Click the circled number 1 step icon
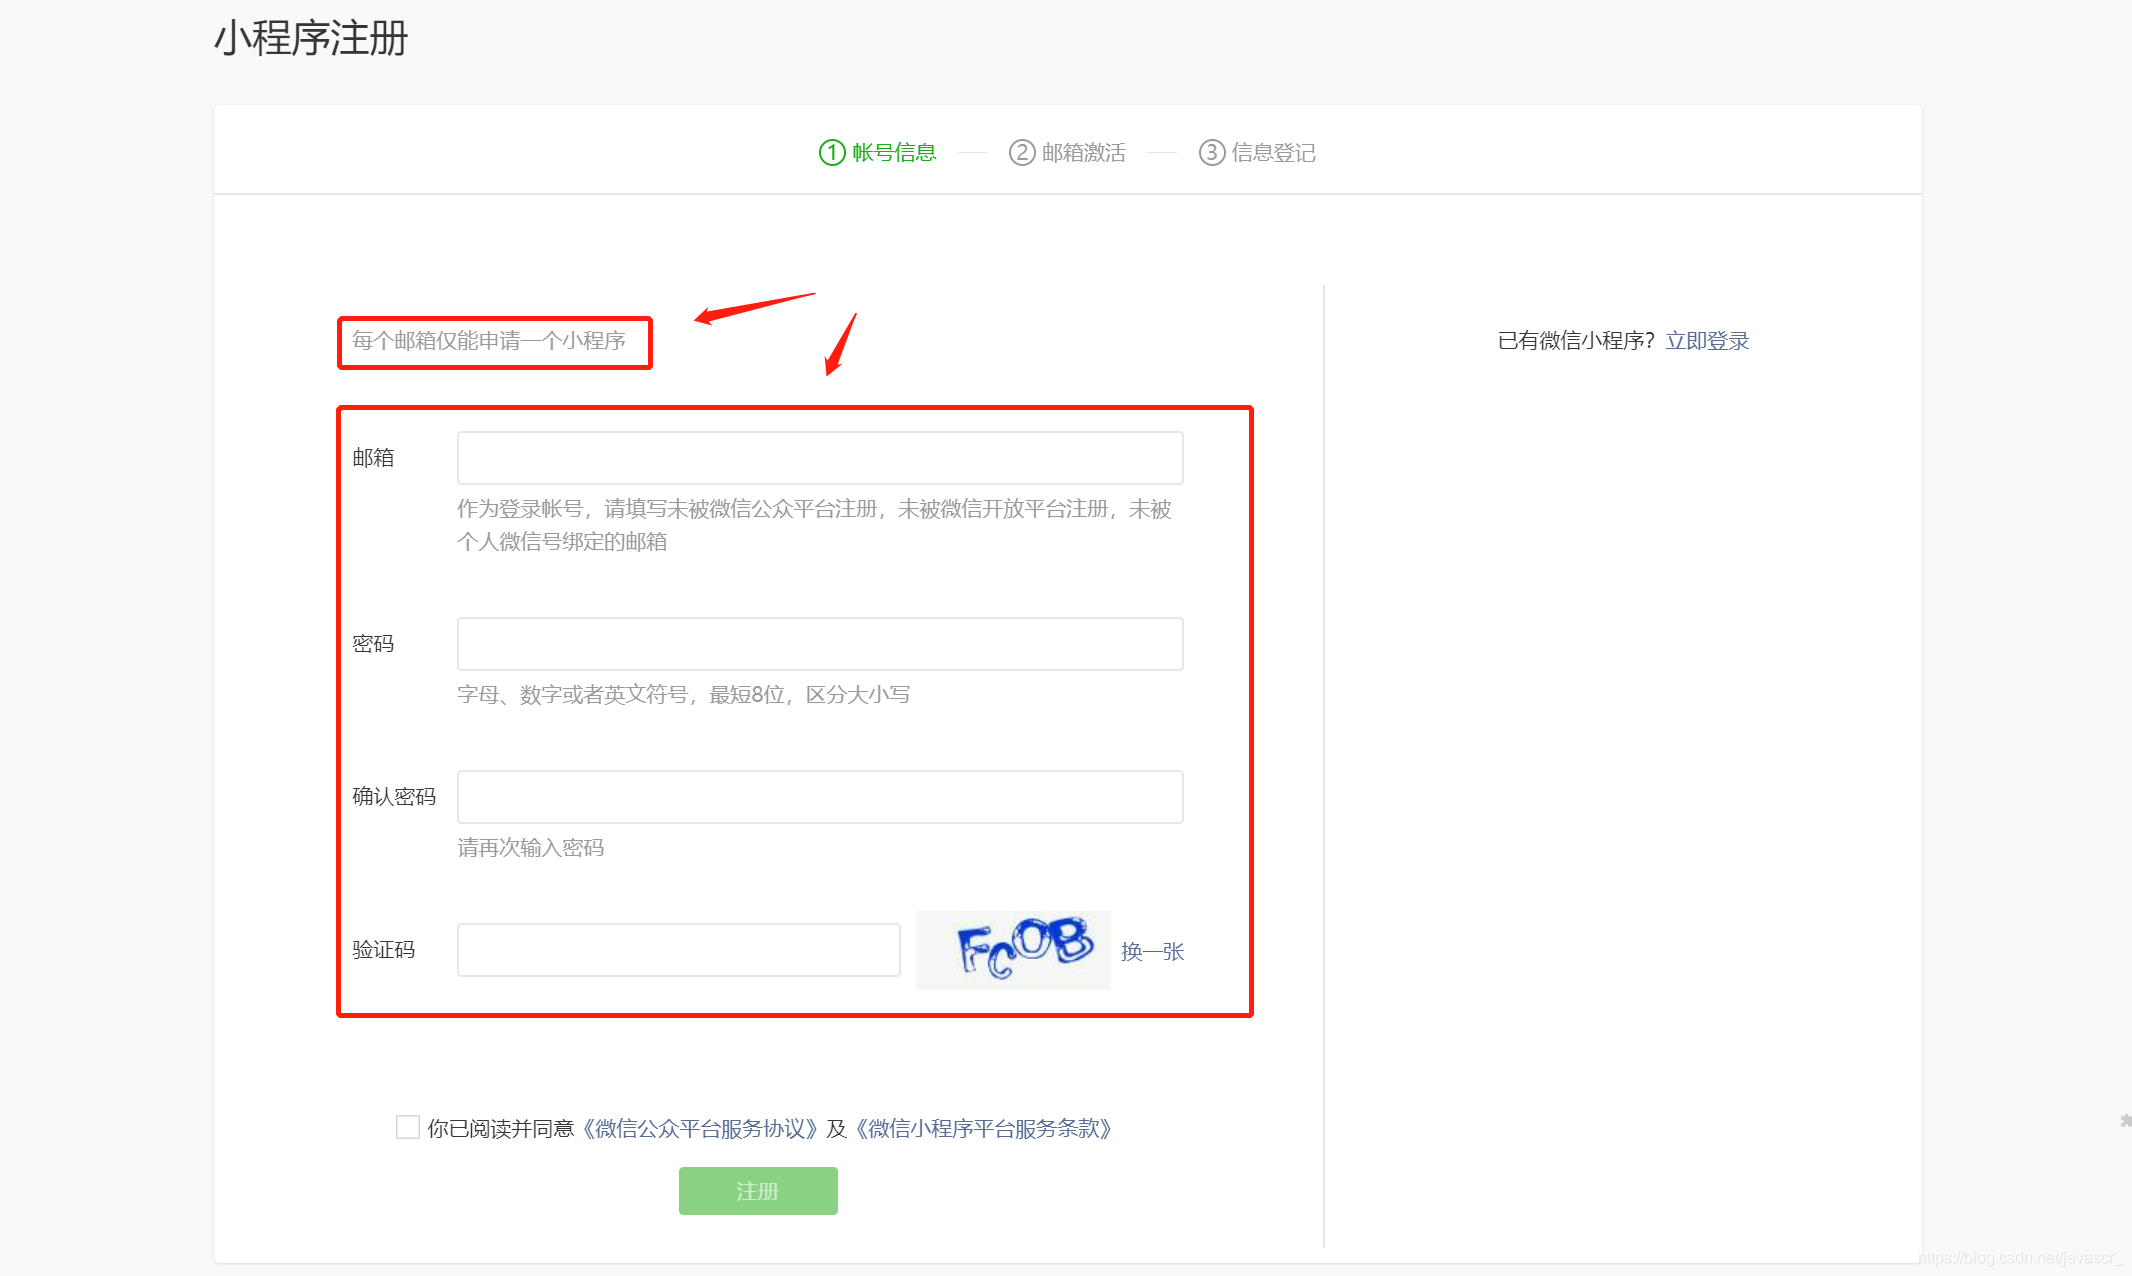Image resolution: width=2132 pixels, height=1276 pixels. pos(832,152)
